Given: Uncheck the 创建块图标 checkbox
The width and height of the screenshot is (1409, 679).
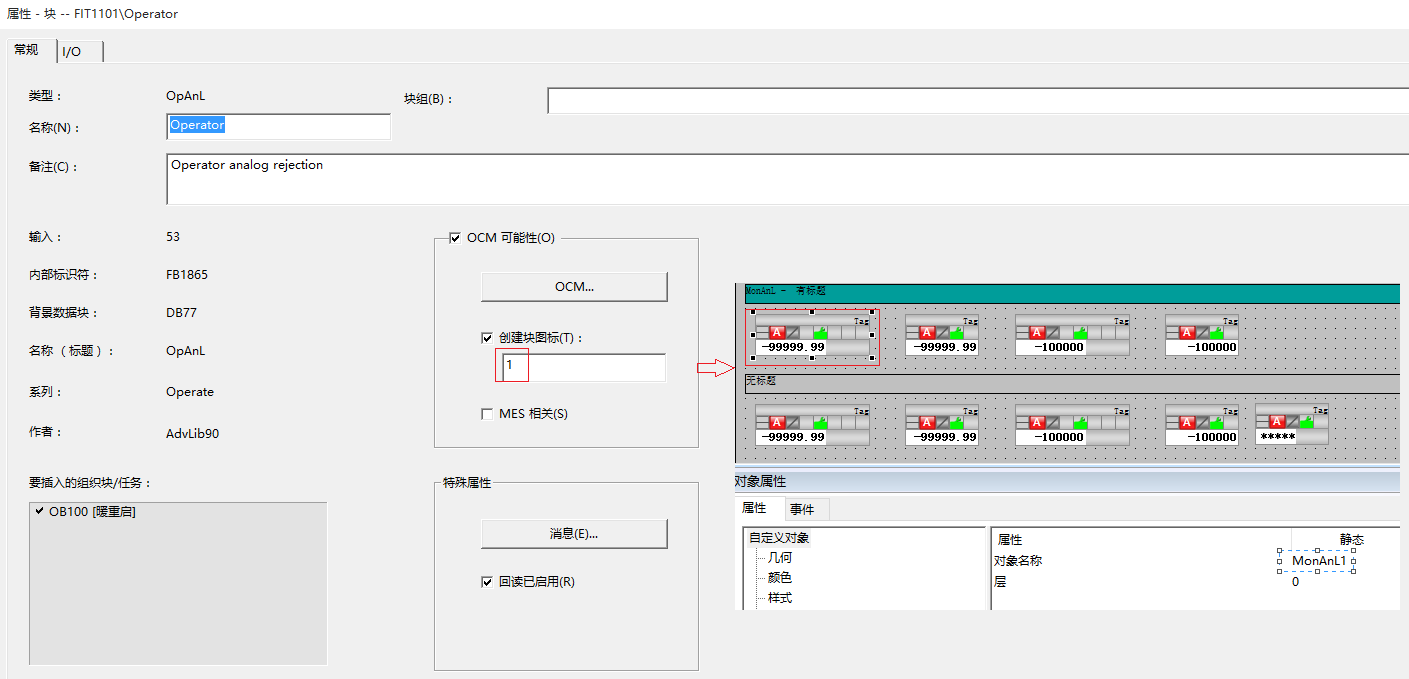Looking at the screenshot, I should 487,338.
